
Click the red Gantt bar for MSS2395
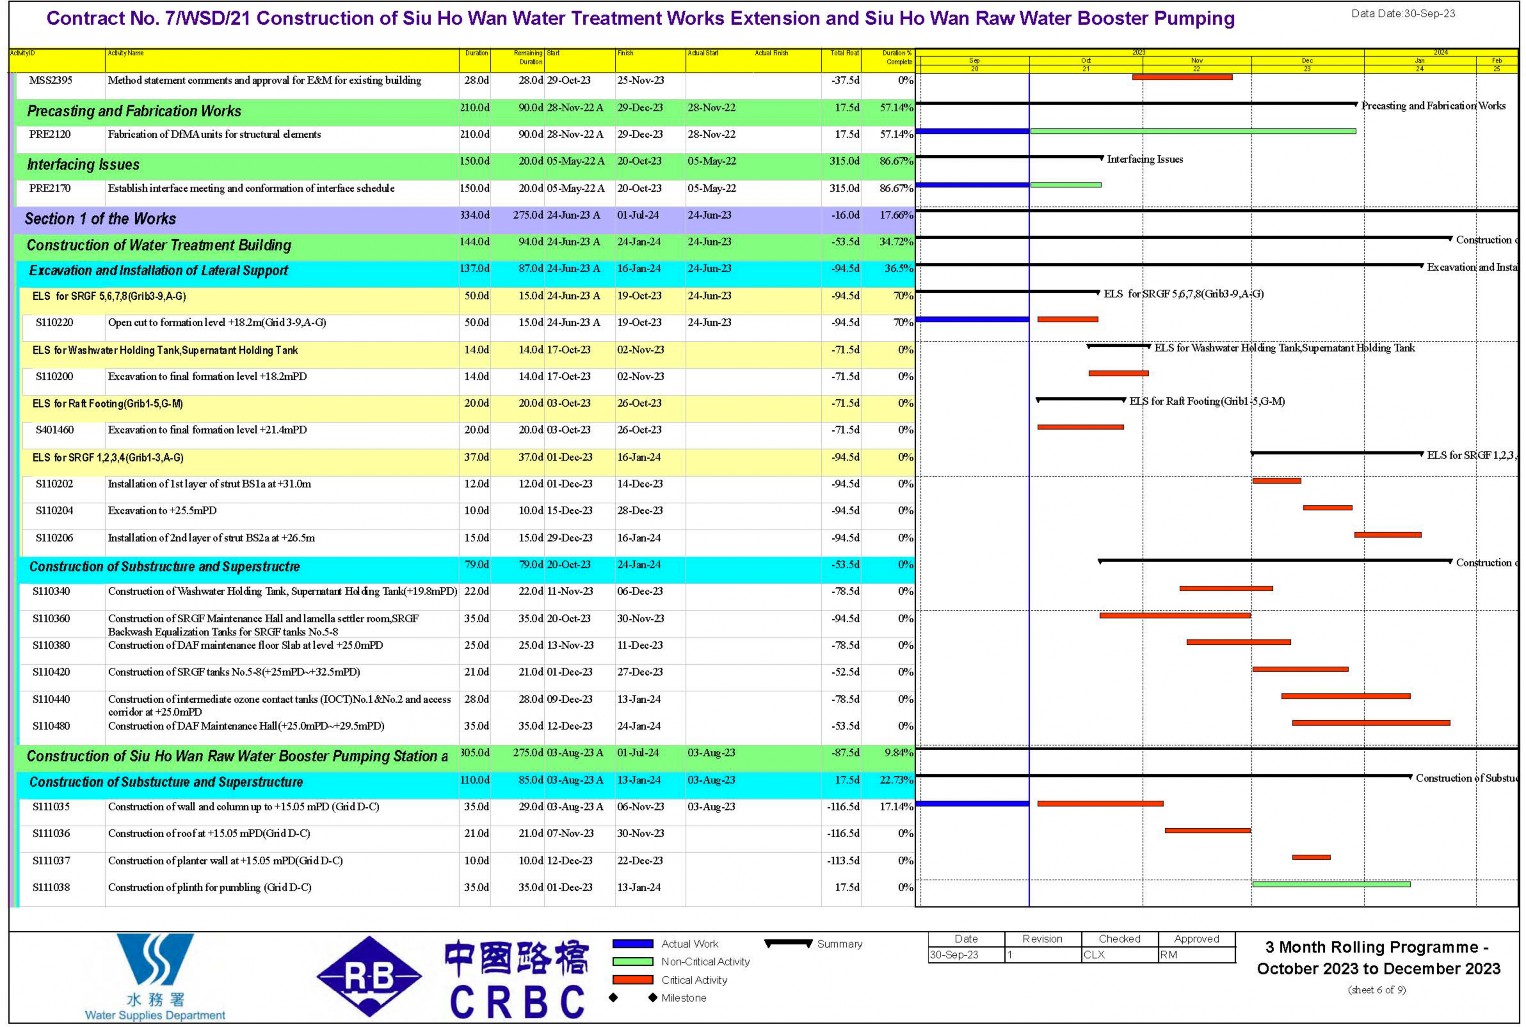(x=1182, y=77)
